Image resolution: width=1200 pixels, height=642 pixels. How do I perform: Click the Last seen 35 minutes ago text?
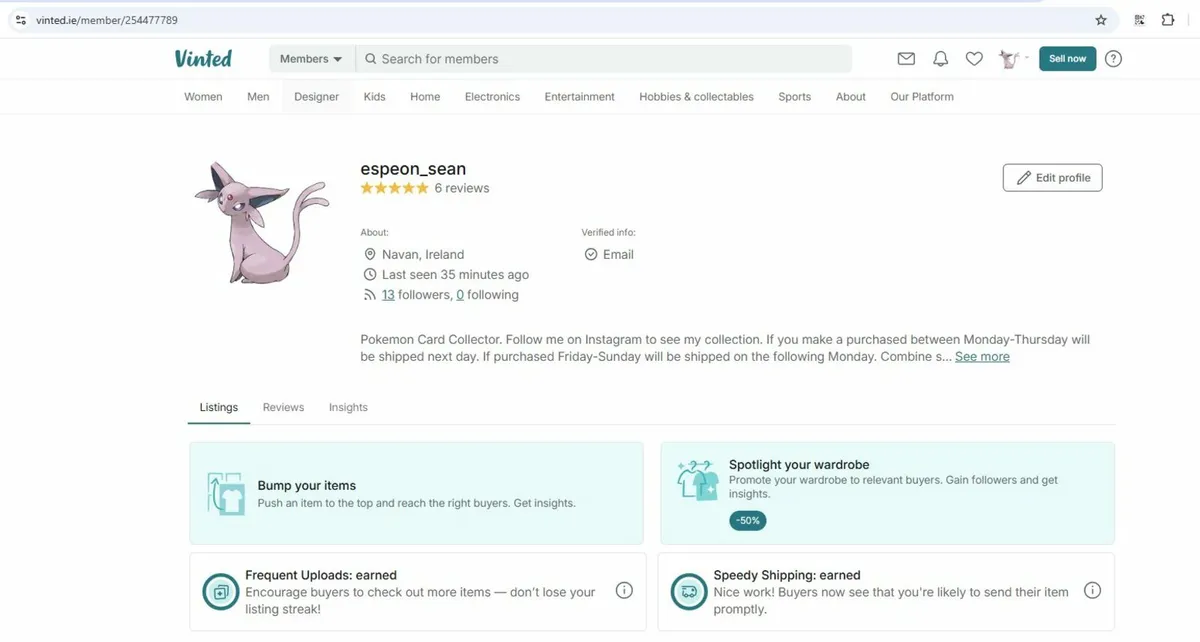click(x=455, y=275)
